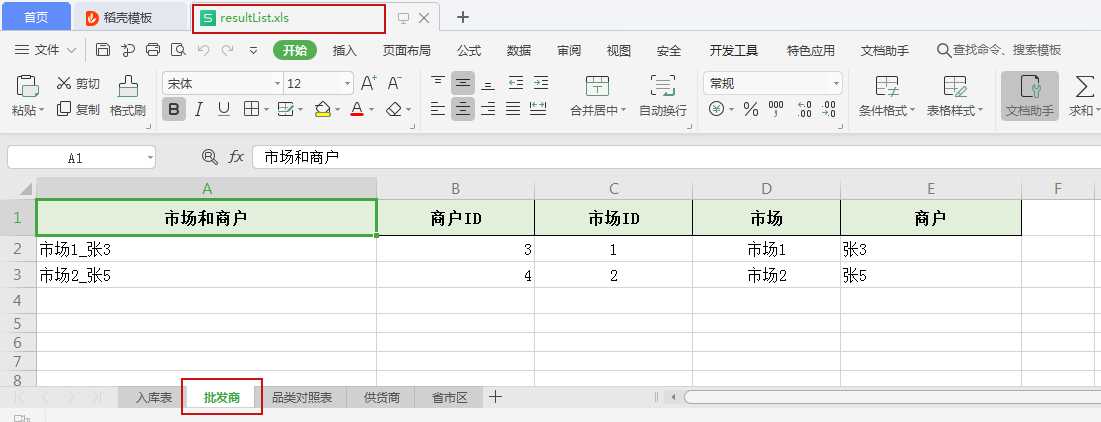Open the font size 12 dropdown
The height and width of the screenshot is (422, 1101).
point(348,84)
